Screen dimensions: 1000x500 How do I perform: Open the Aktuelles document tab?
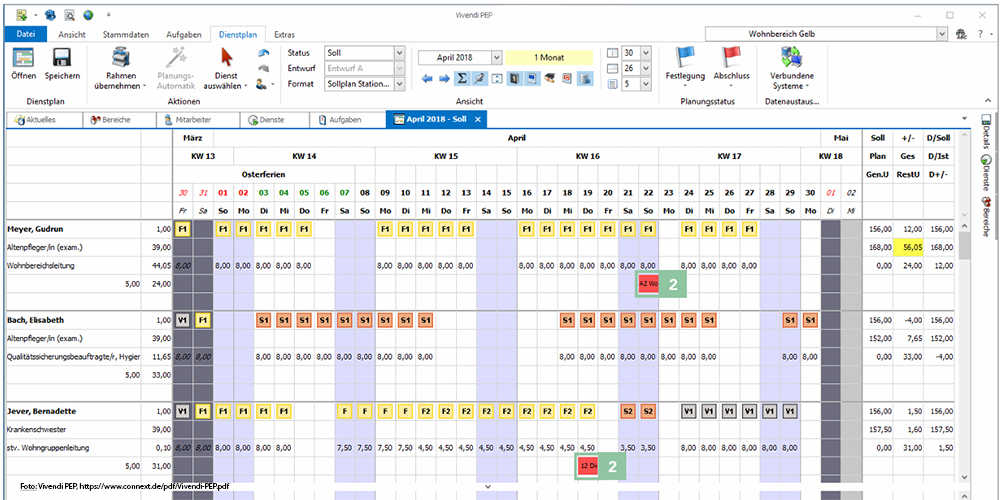point(43,119)
